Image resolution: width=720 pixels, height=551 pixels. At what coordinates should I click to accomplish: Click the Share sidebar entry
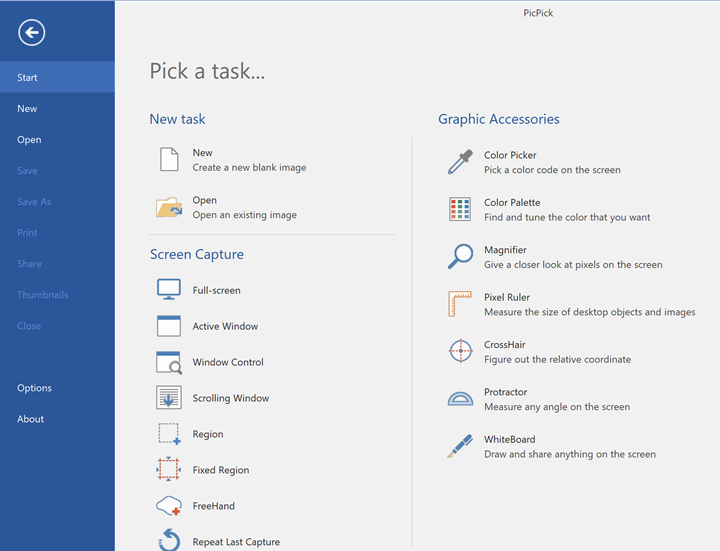[57, 264]
